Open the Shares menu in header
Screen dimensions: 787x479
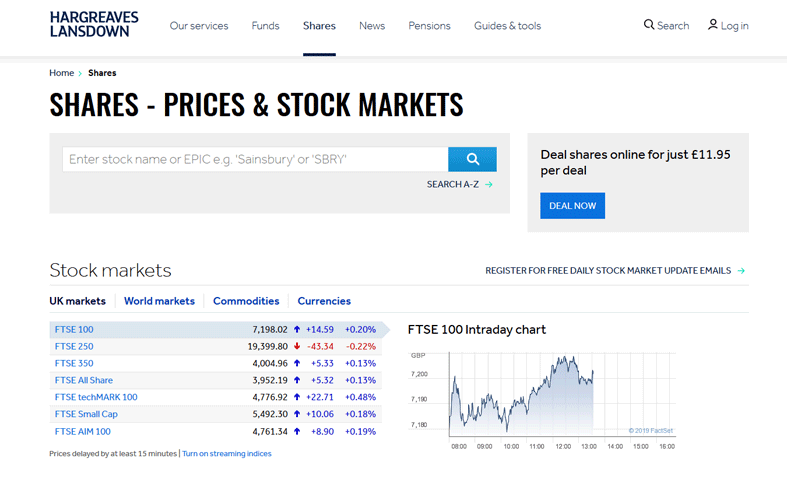[319, 26]
